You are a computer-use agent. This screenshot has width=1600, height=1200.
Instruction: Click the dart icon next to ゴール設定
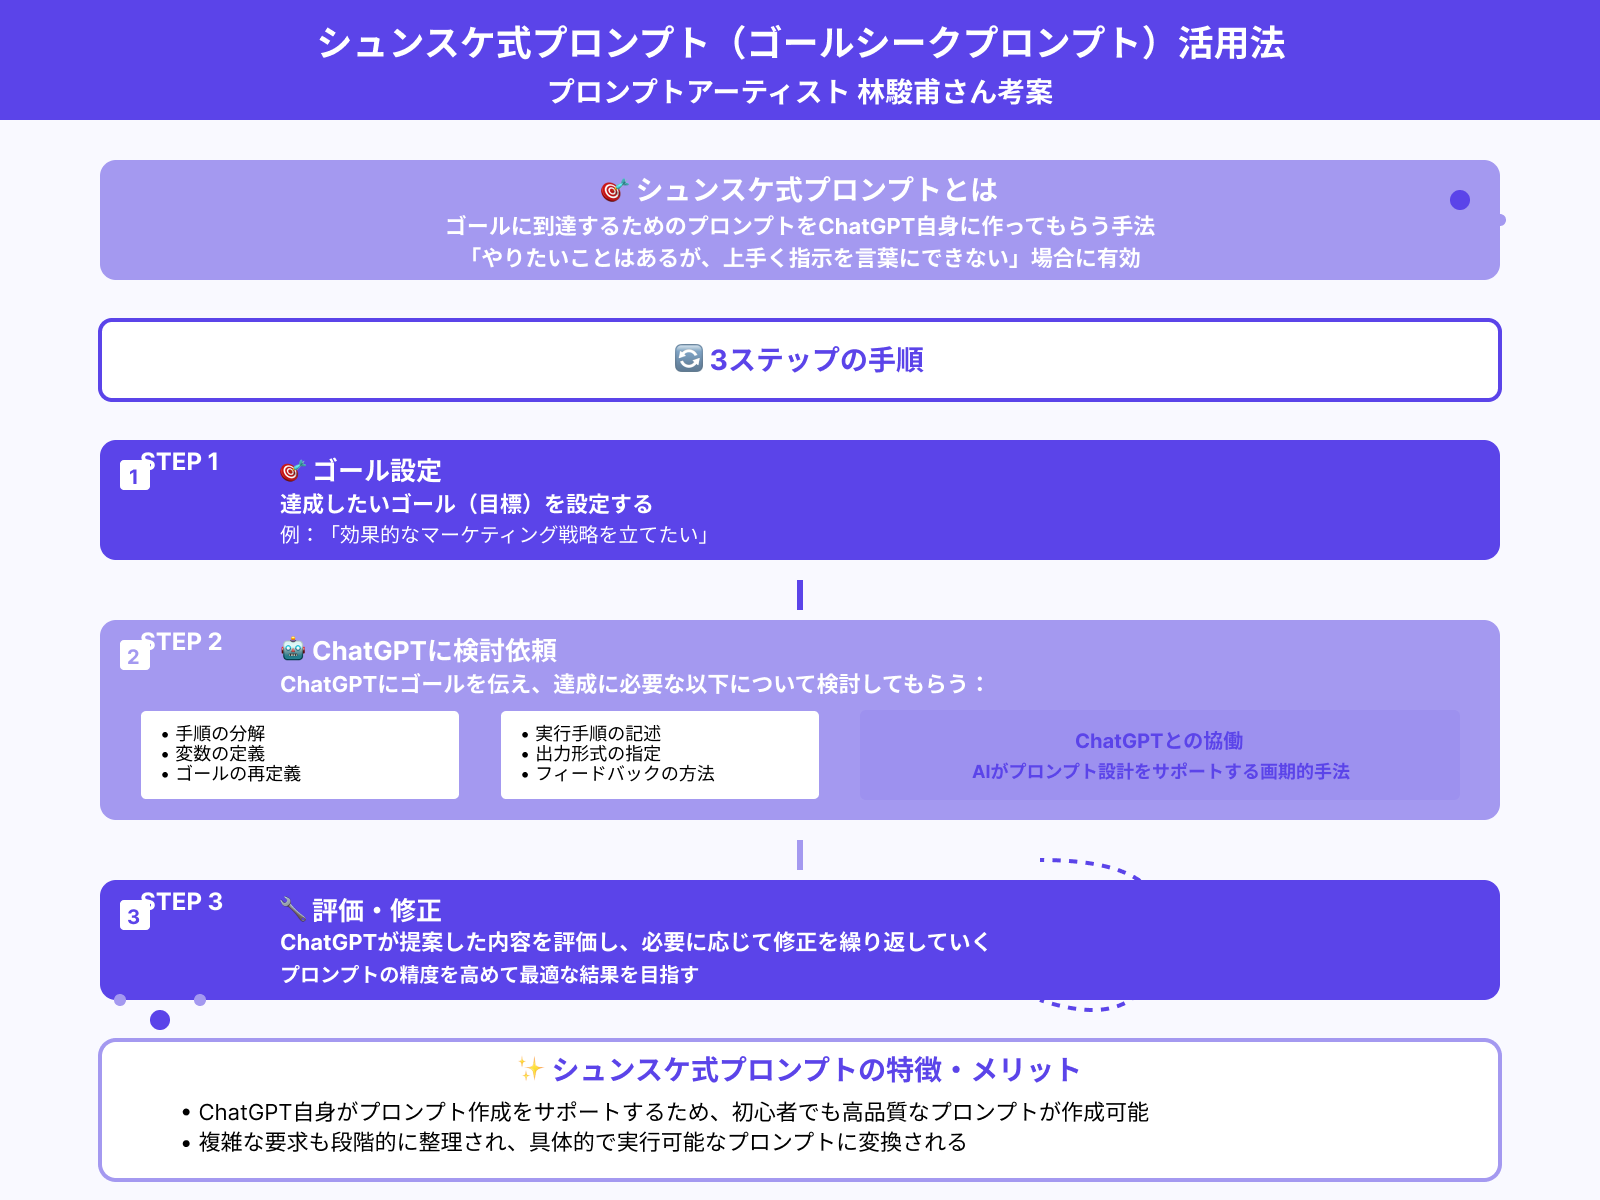(x=293, y=468)
